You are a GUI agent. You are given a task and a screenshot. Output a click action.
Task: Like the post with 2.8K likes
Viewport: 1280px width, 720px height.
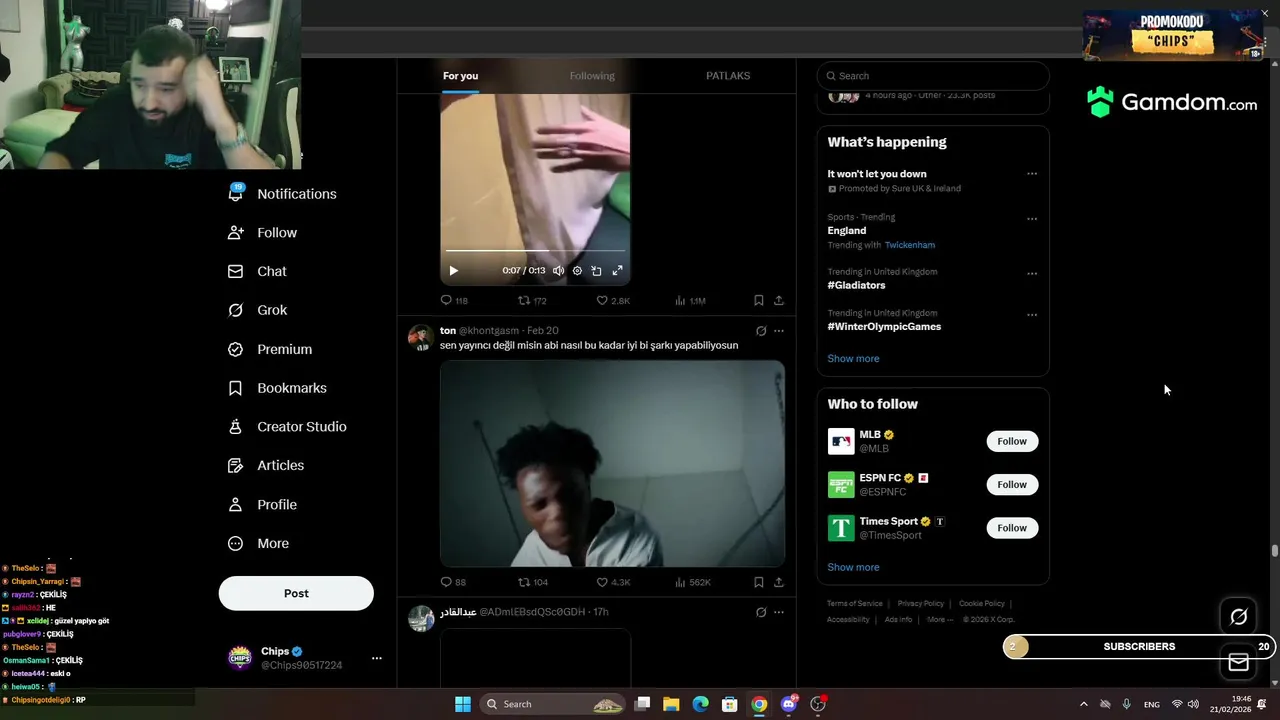613,300
